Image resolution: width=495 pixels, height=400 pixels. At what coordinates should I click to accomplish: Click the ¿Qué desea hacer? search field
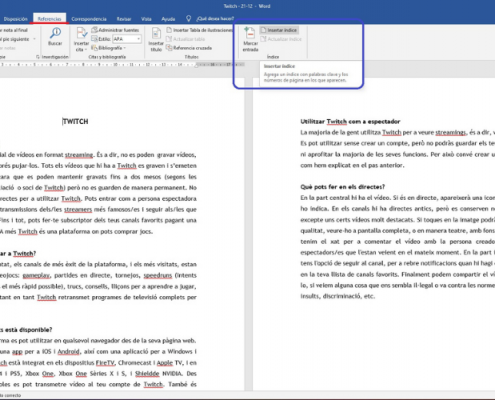215,19
